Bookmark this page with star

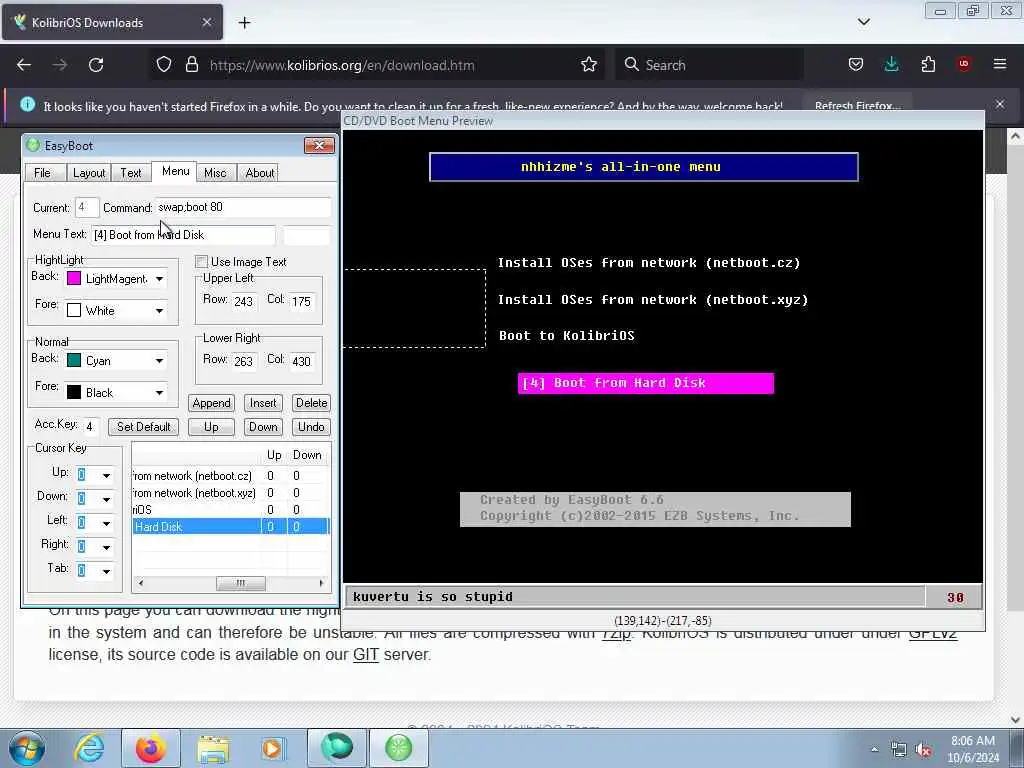(588, 65)
